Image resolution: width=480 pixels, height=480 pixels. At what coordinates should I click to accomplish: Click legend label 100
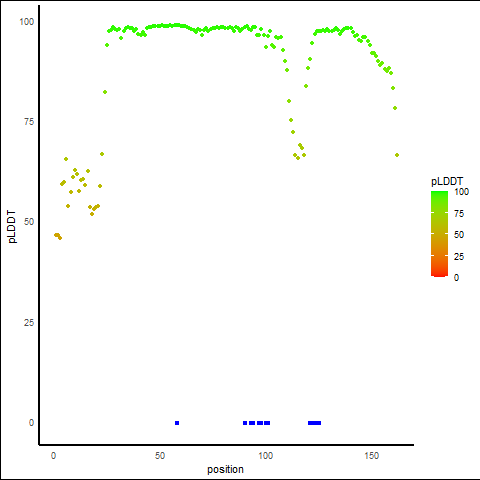[x=461, y=192]
